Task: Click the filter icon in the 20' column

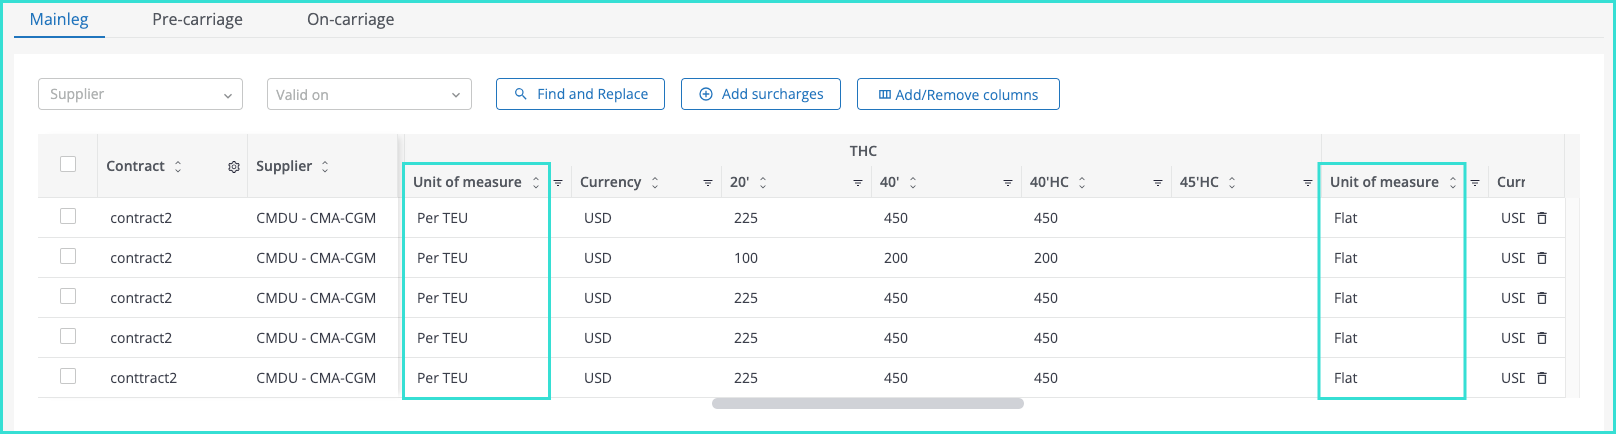Action: point(857,183)
